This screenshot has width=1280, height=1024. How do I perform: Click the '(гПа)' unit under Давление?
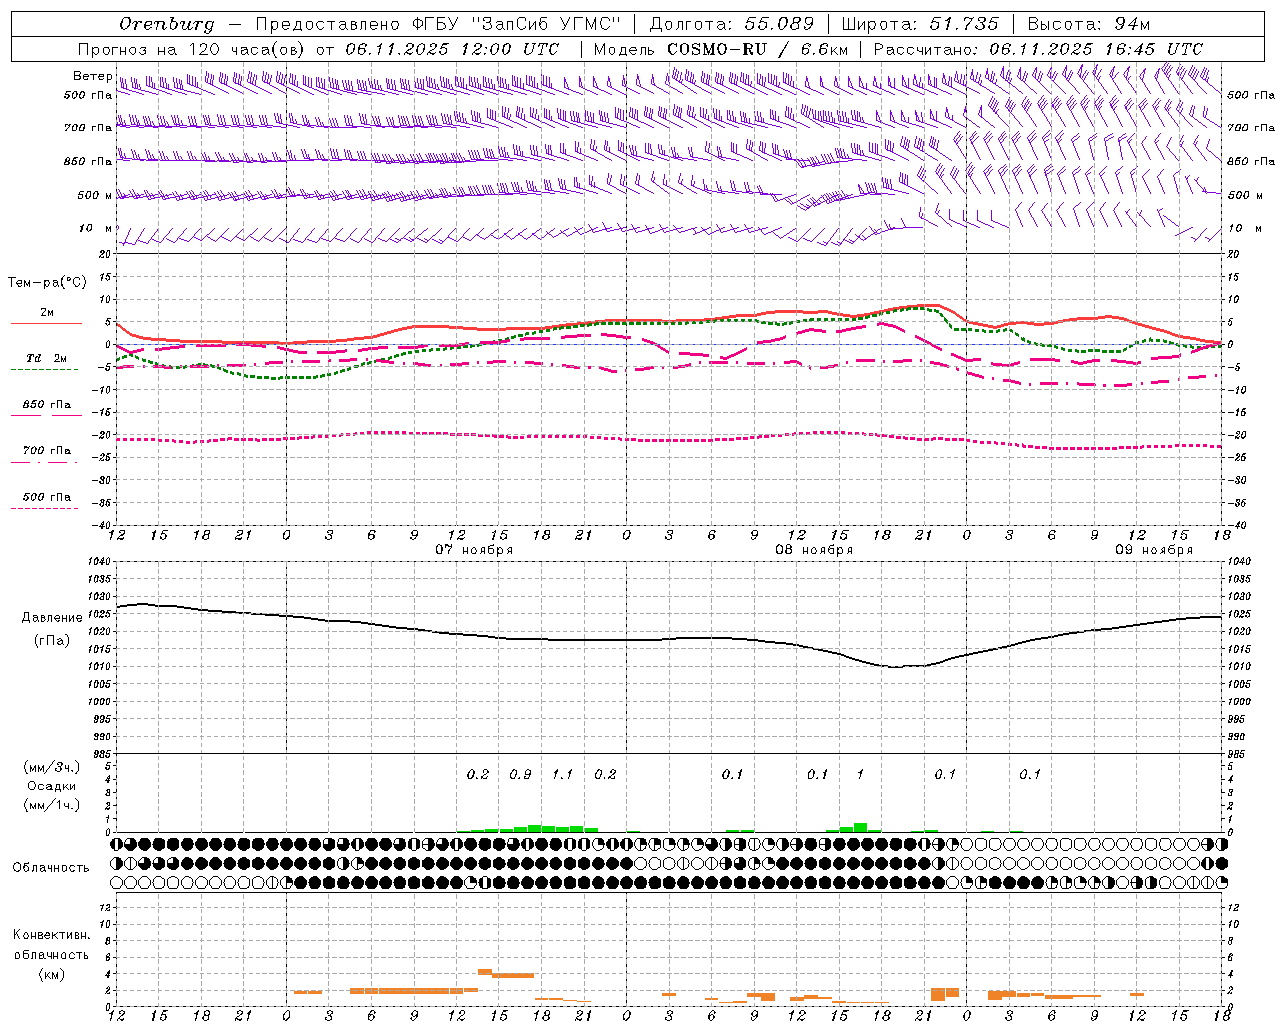(x=52, y=641)
